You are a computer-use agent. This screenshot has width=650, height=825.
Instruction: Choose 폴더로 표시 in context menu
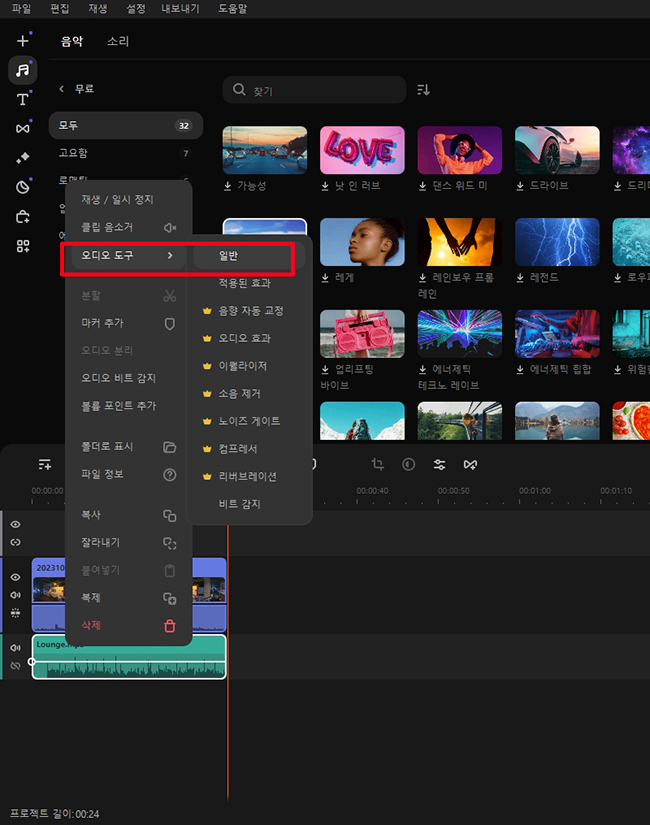click(128, 447)
